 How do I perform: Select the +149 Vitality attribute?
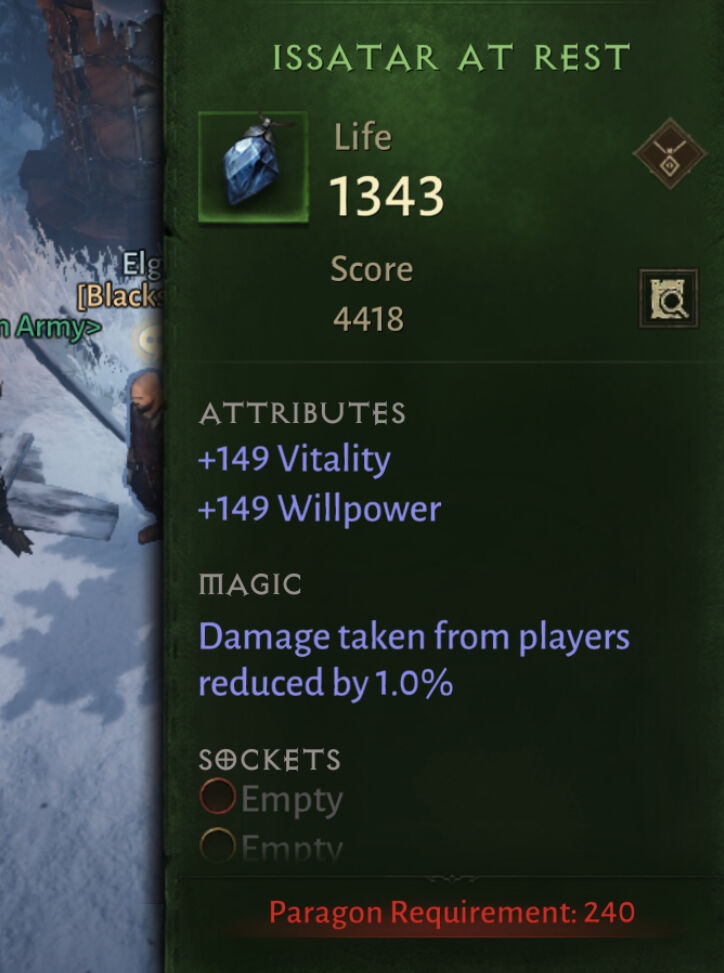point(294,460)
